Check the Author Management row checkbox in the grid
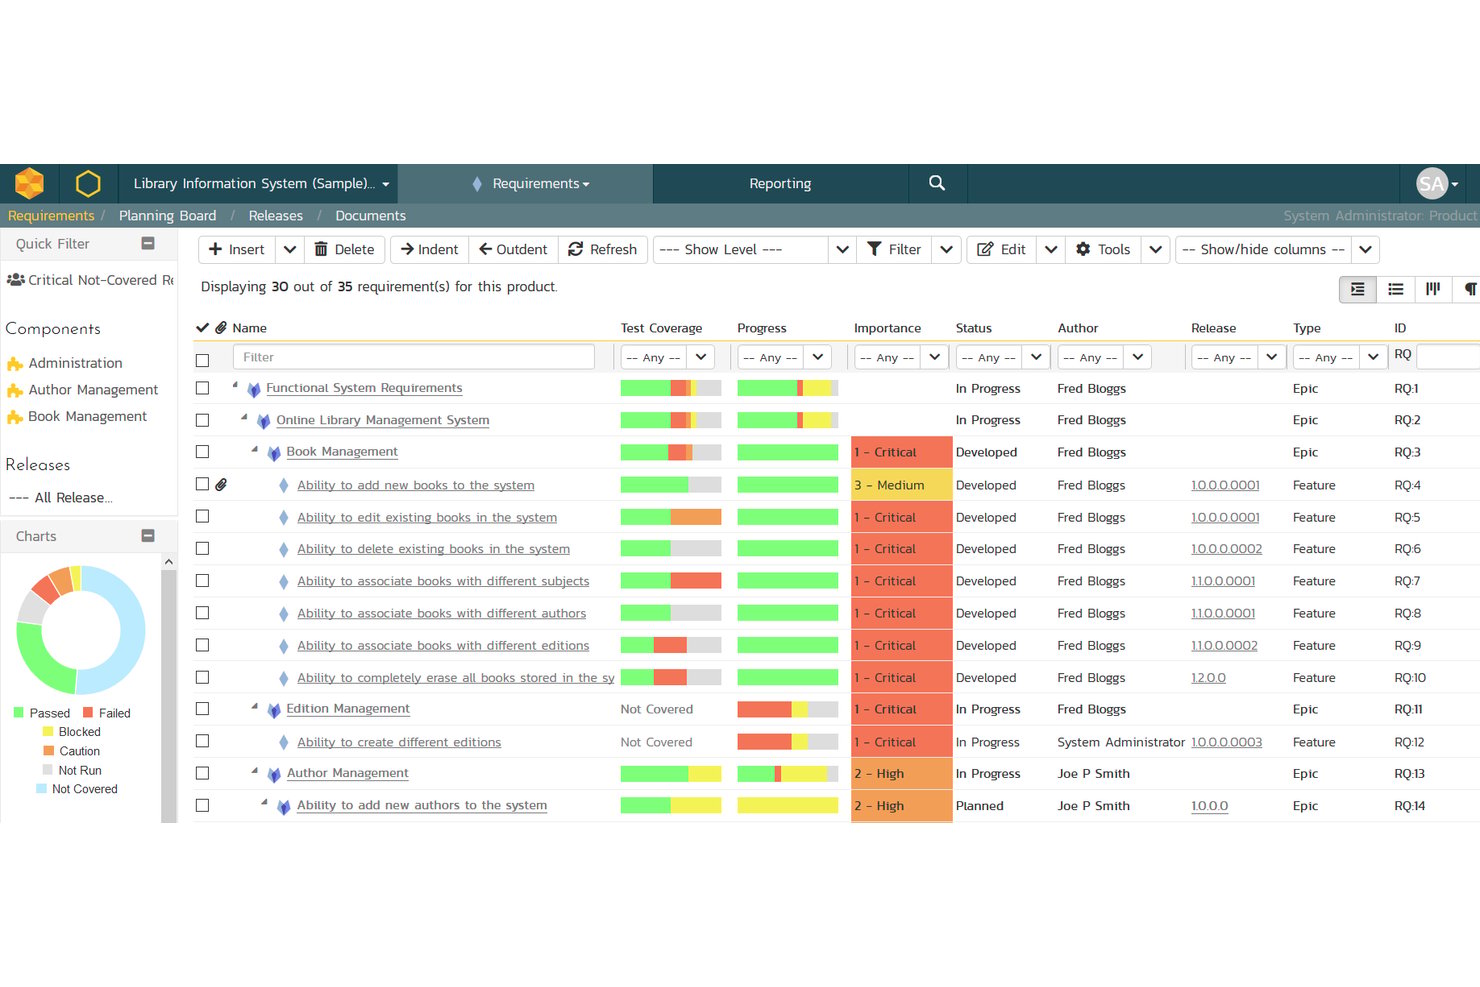This screenshot has height=987, width=1480. coord(203,773)
